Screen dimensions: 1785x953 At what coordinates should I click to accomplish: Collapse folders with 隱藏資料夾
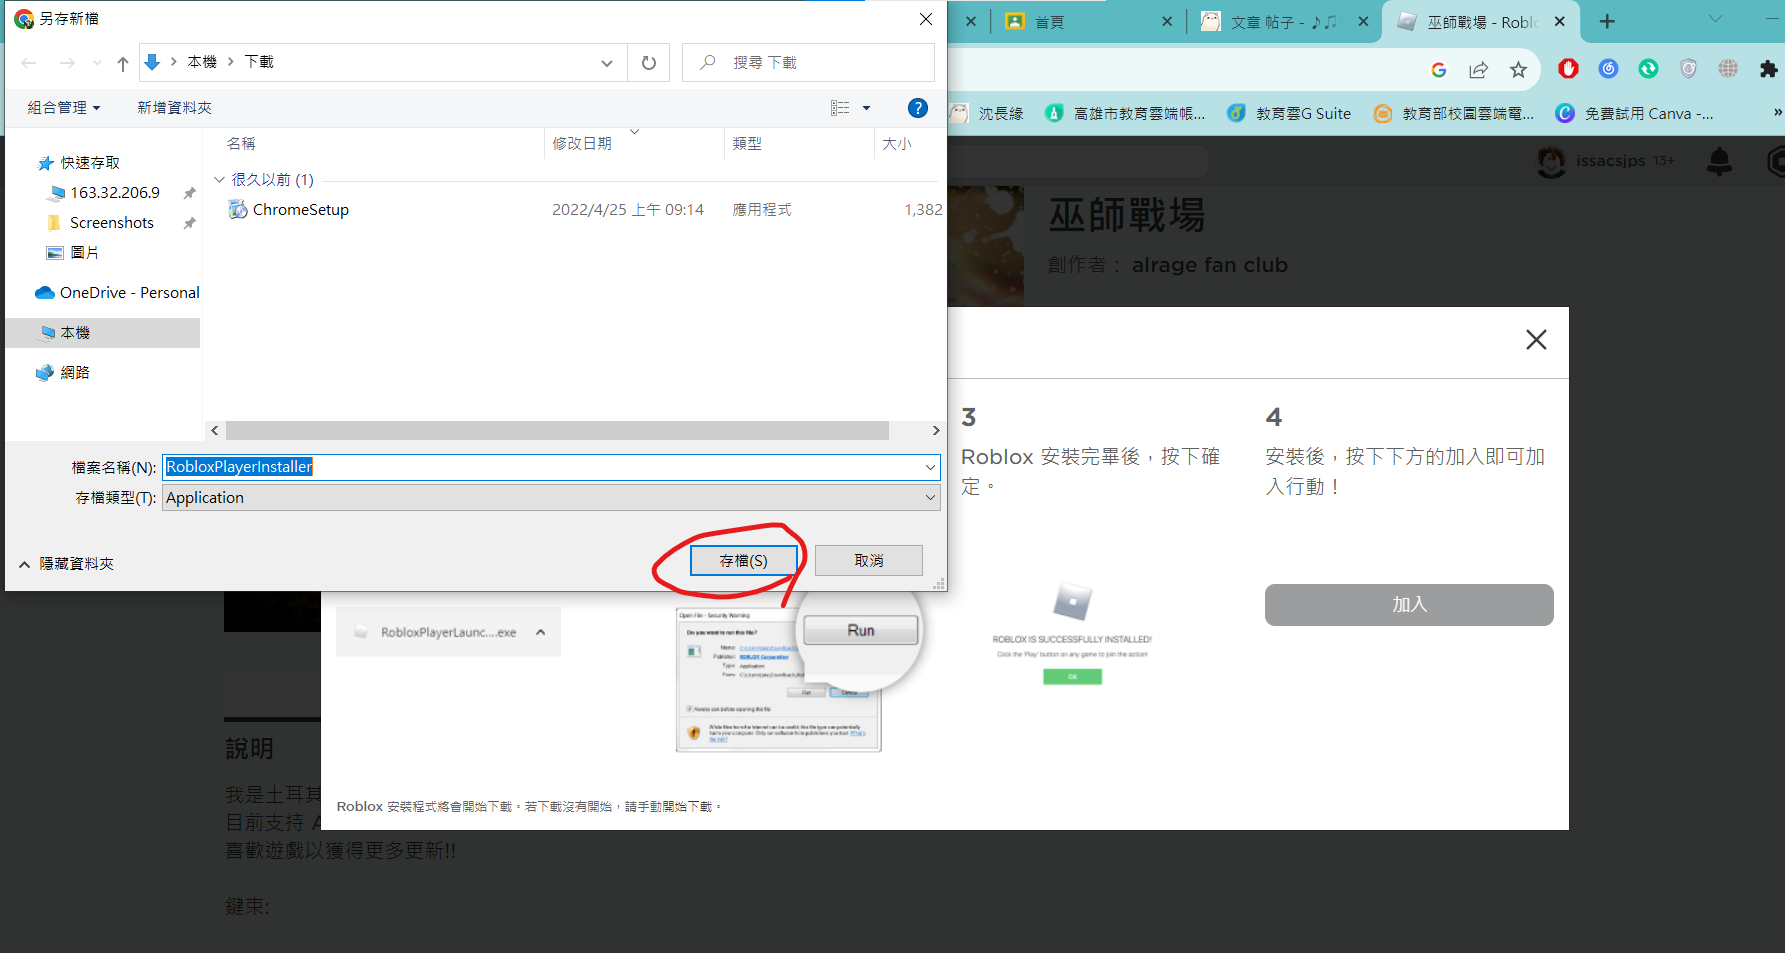[x=67, y=564]
